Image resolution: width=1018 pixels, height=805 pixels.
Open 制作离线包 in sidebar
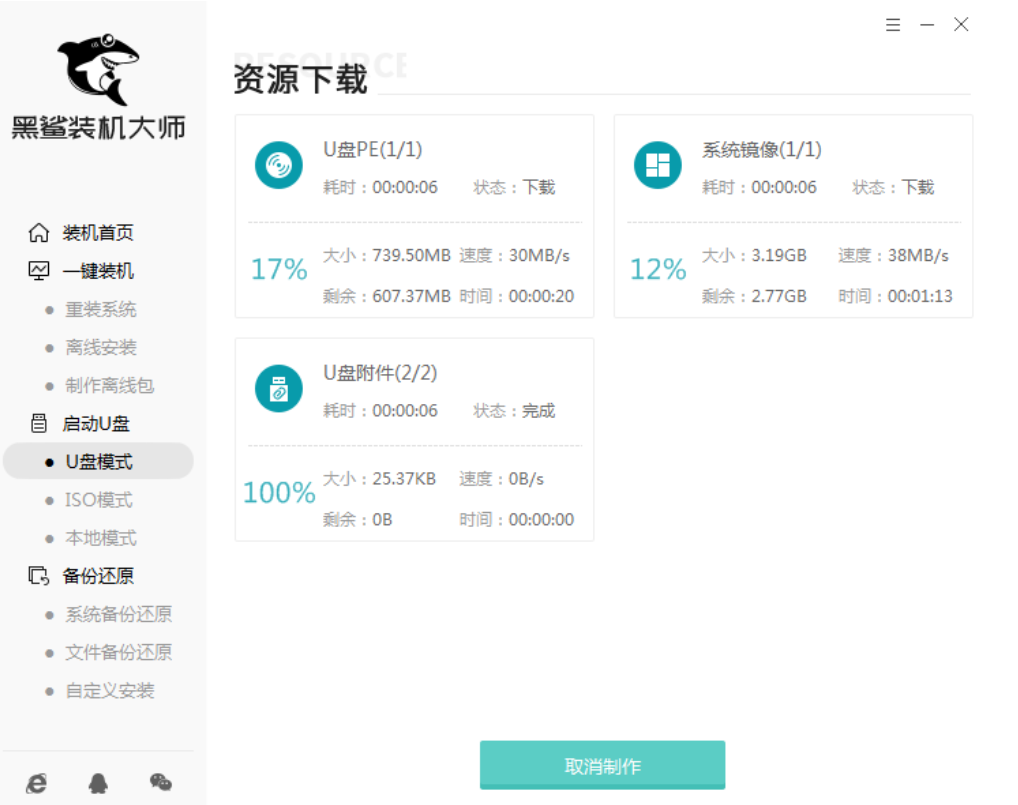point(109,385)
